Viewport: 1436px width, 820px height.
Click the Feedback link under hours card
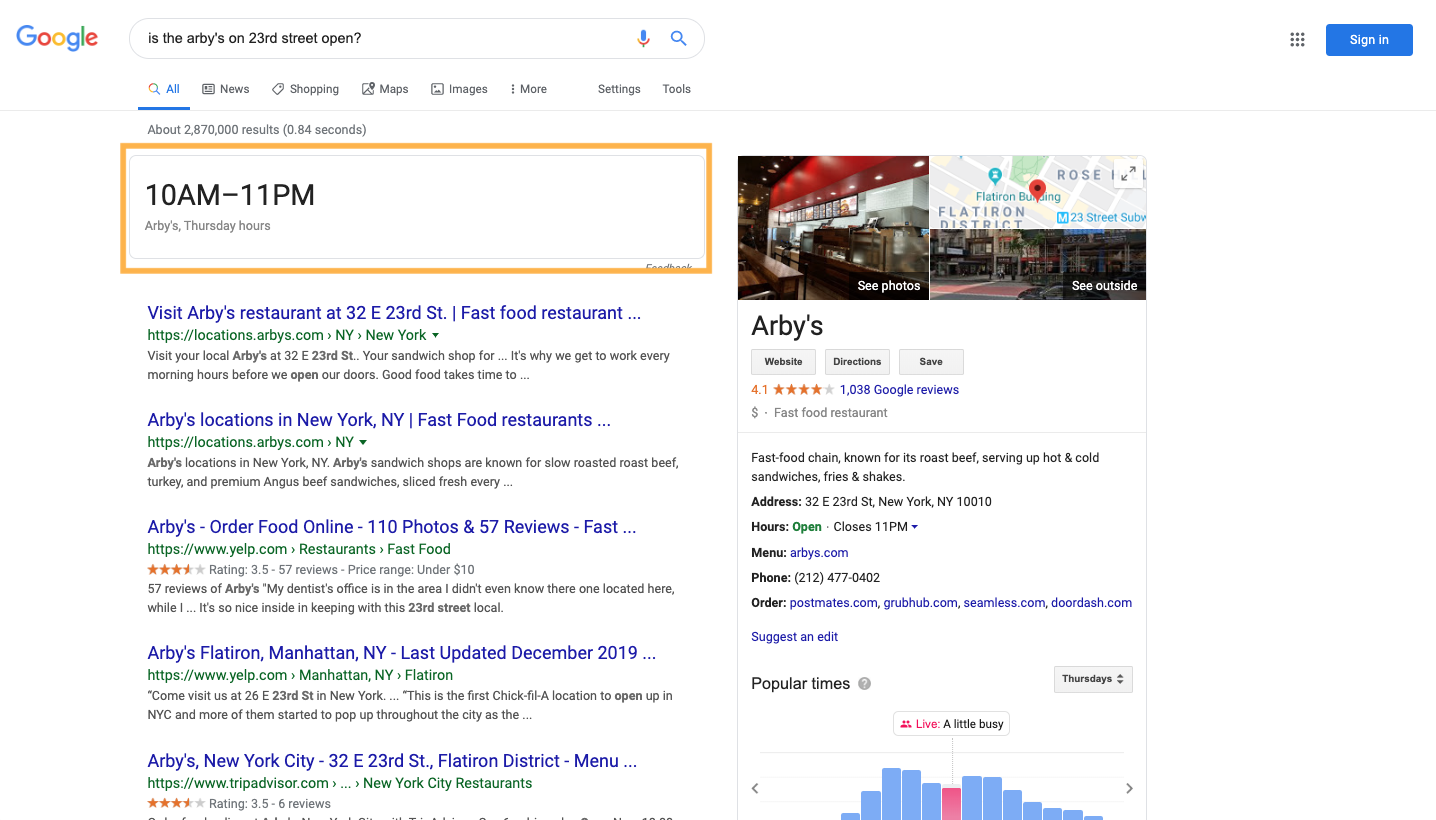(669, 268)
